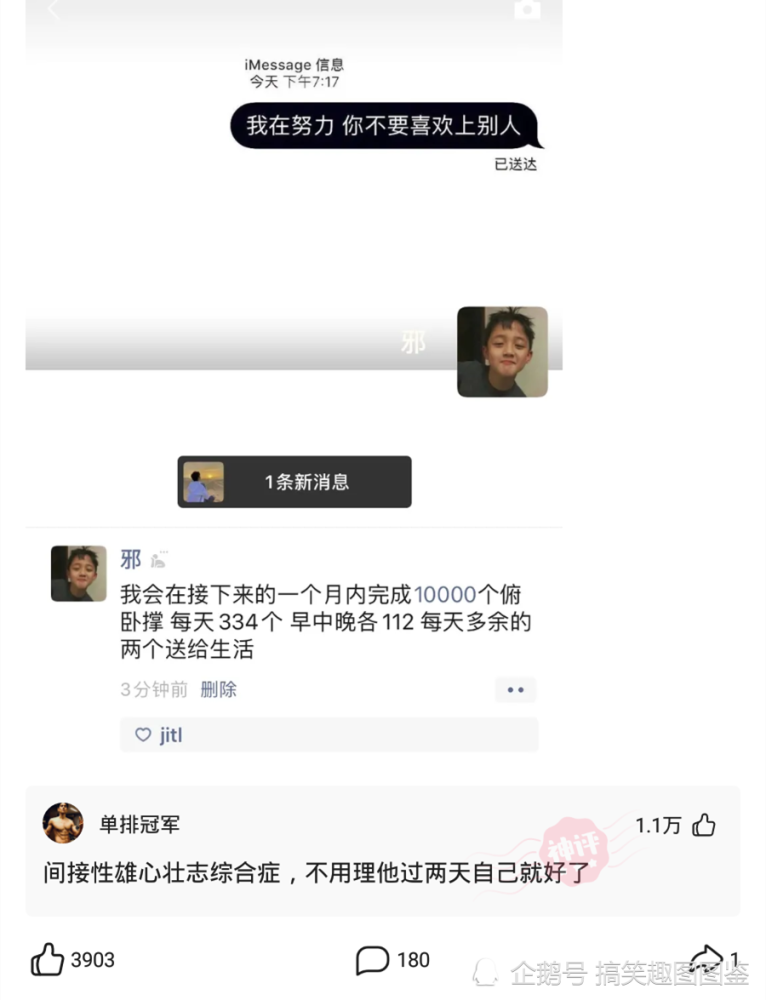Tap the avatar thumbnail in new message banner
The height and width of the screenshot is (1000, 766).
[x=203, y=482]
